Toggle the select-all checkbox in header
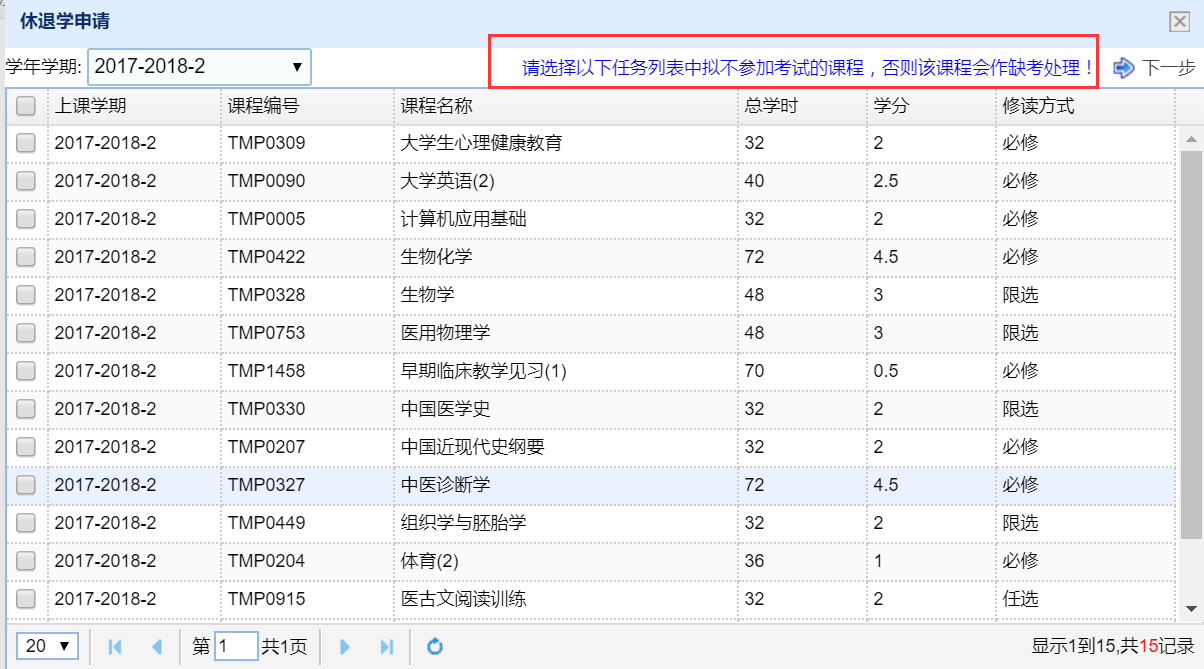1204x669 pixels. click(26, 106)
